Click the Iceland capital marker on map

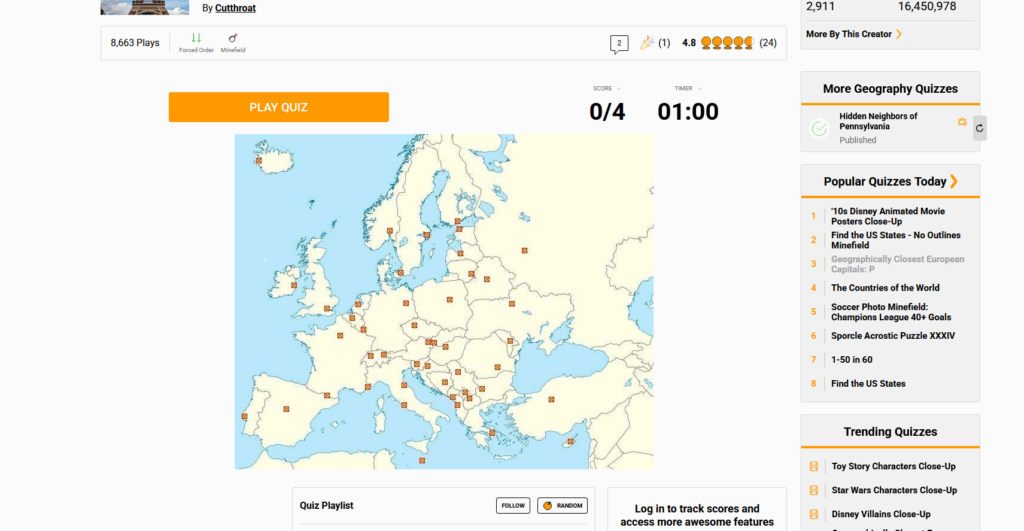258,160
